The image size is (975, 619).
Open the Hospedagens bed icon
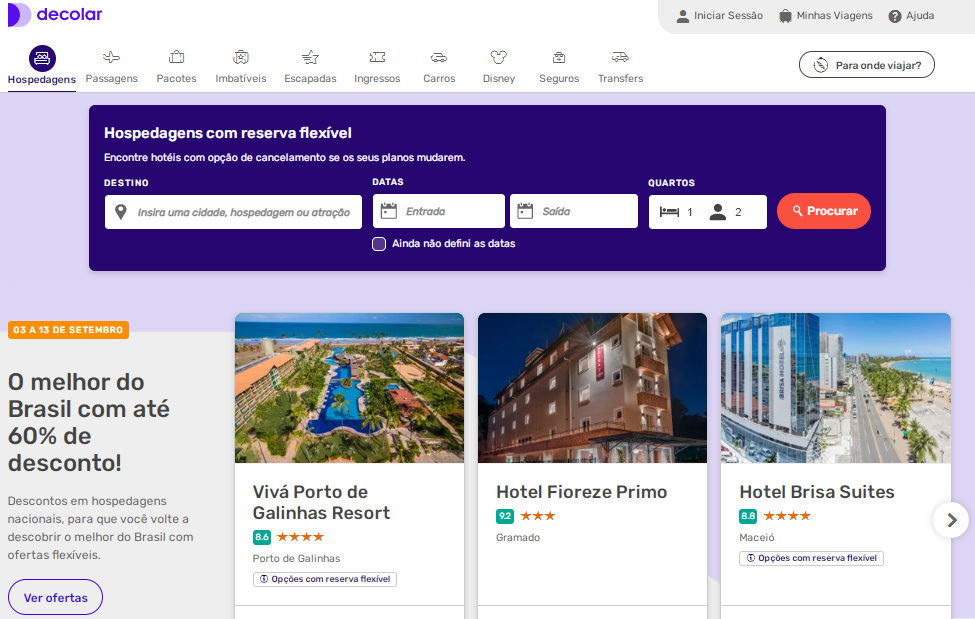pos(42,58)
